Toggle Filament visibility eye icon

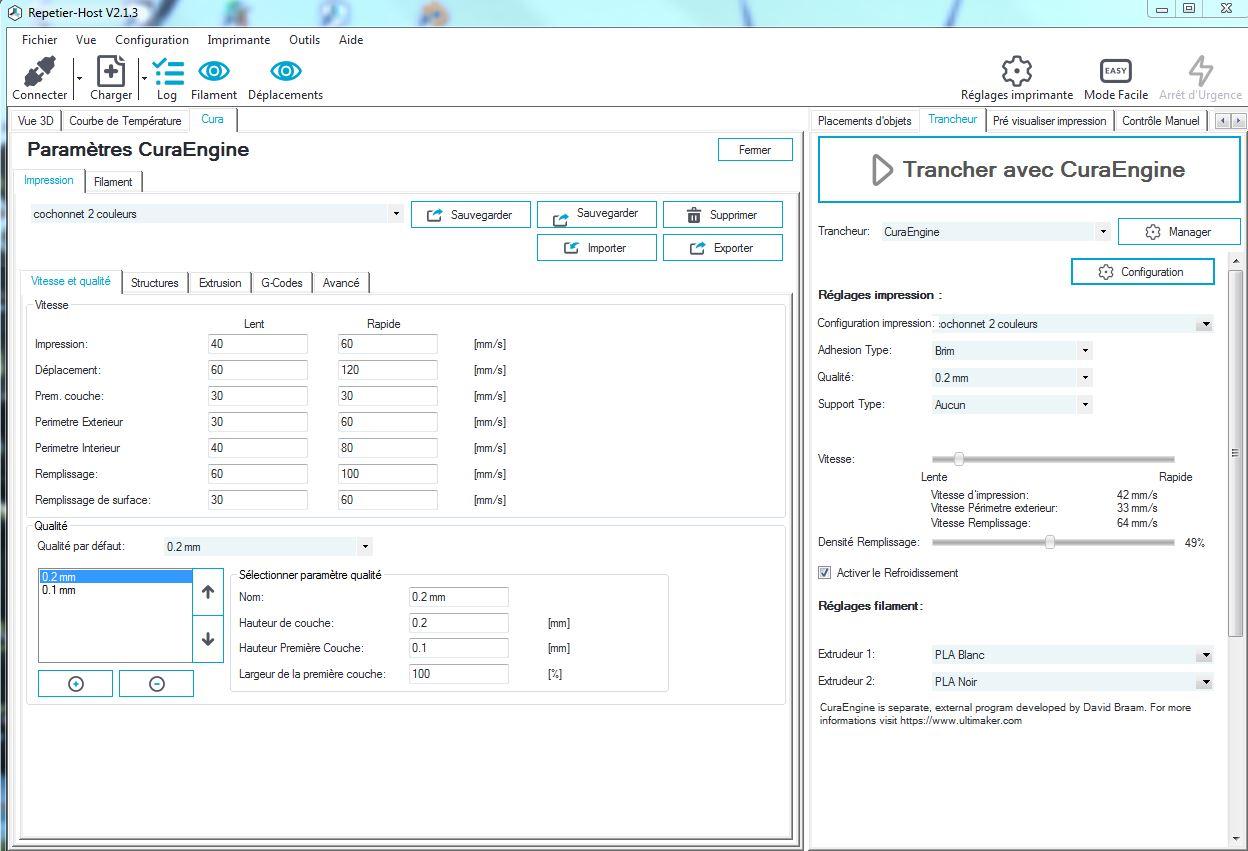click(x=214, y=71)
